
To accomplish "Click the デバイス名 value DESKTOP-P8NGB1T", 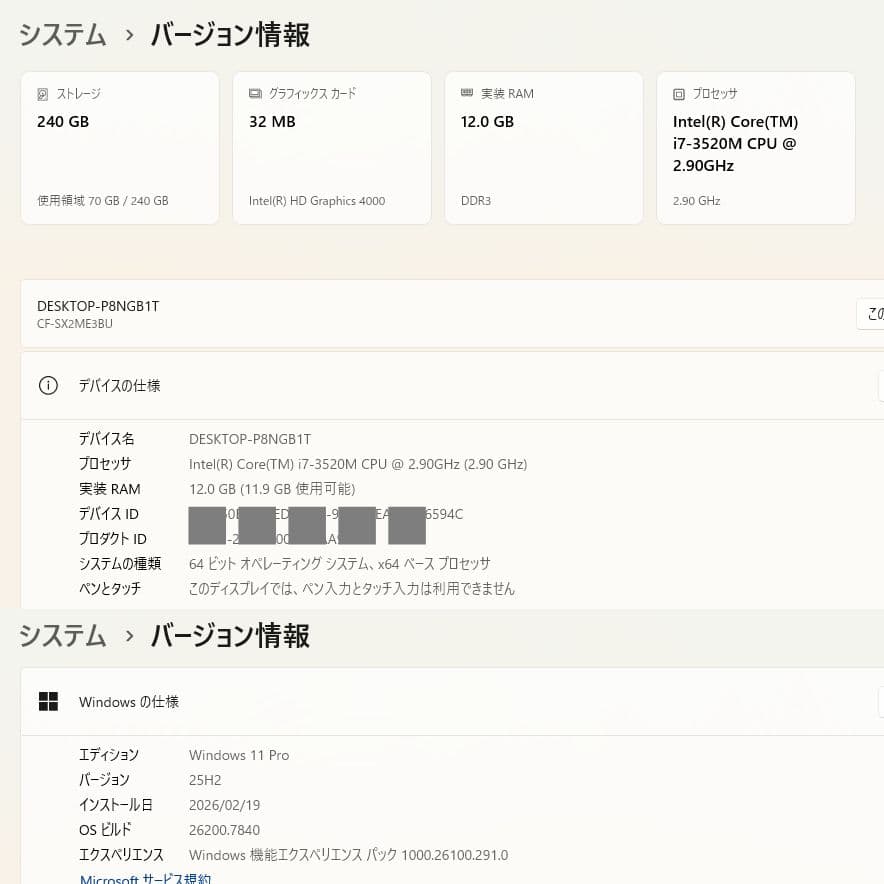I will (x=250, y=439).
